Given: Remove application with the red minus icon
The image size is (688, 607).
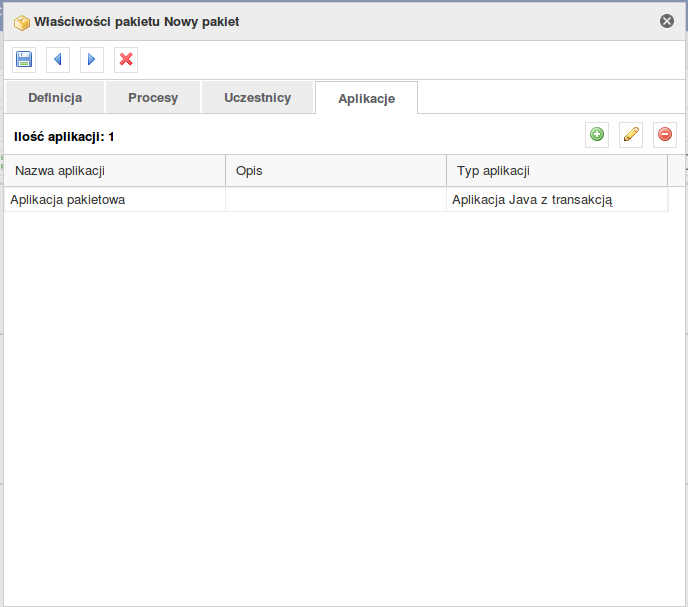Looking at the screenshot, I should [665, 134].
